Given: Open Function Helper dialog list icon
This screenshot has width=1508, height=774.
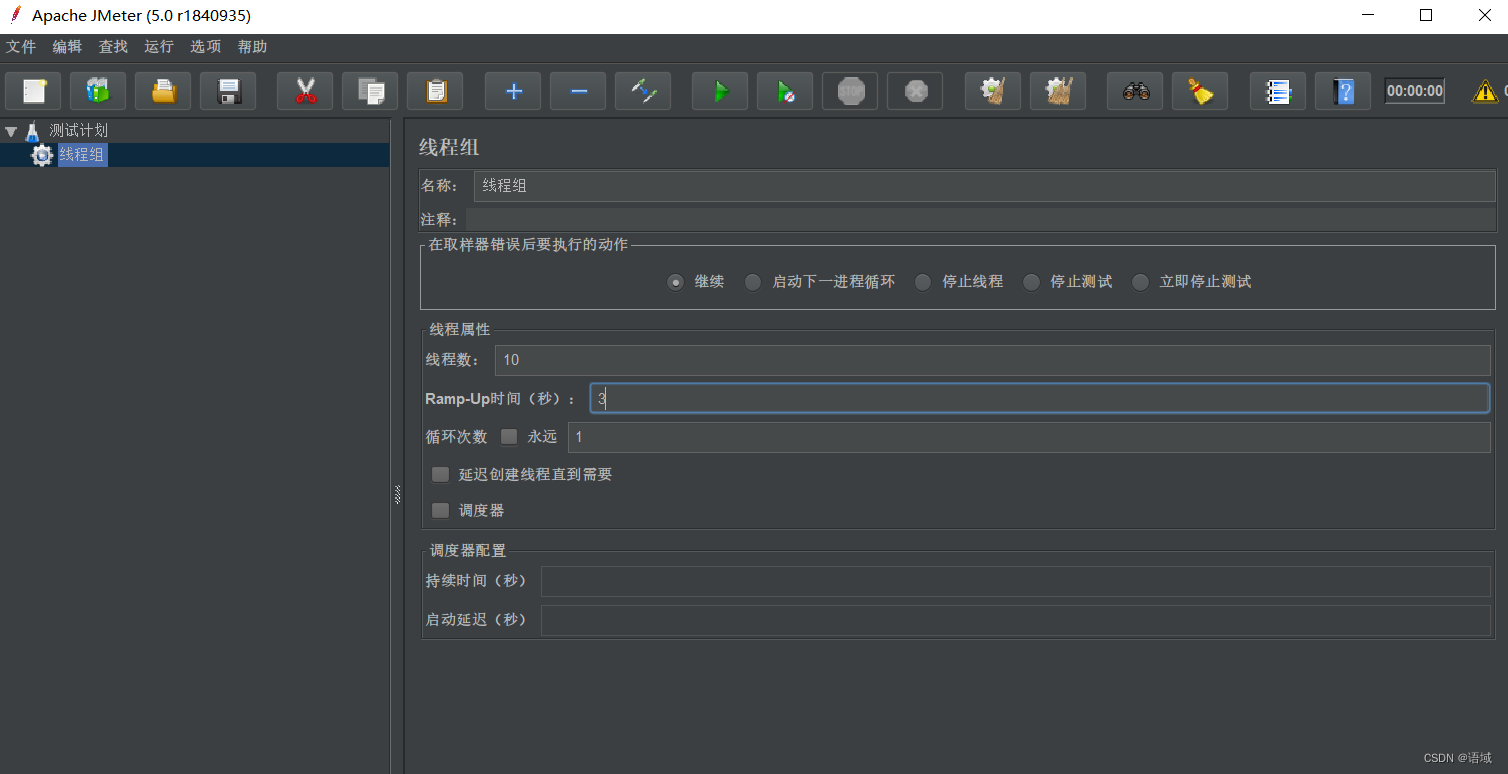Looking at the screenshot, I should pos(1278,91).
